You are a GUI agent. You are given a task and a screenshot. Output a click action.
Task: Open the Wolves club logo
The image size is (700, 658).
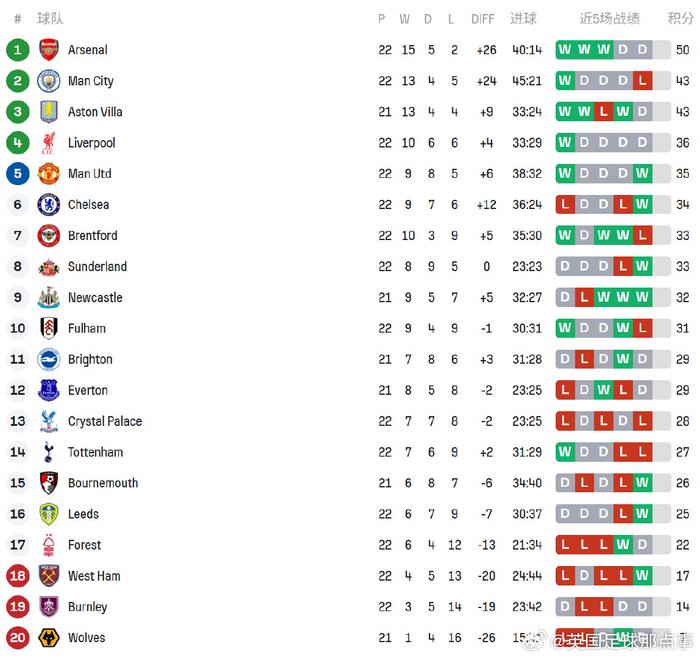point(48,638)
